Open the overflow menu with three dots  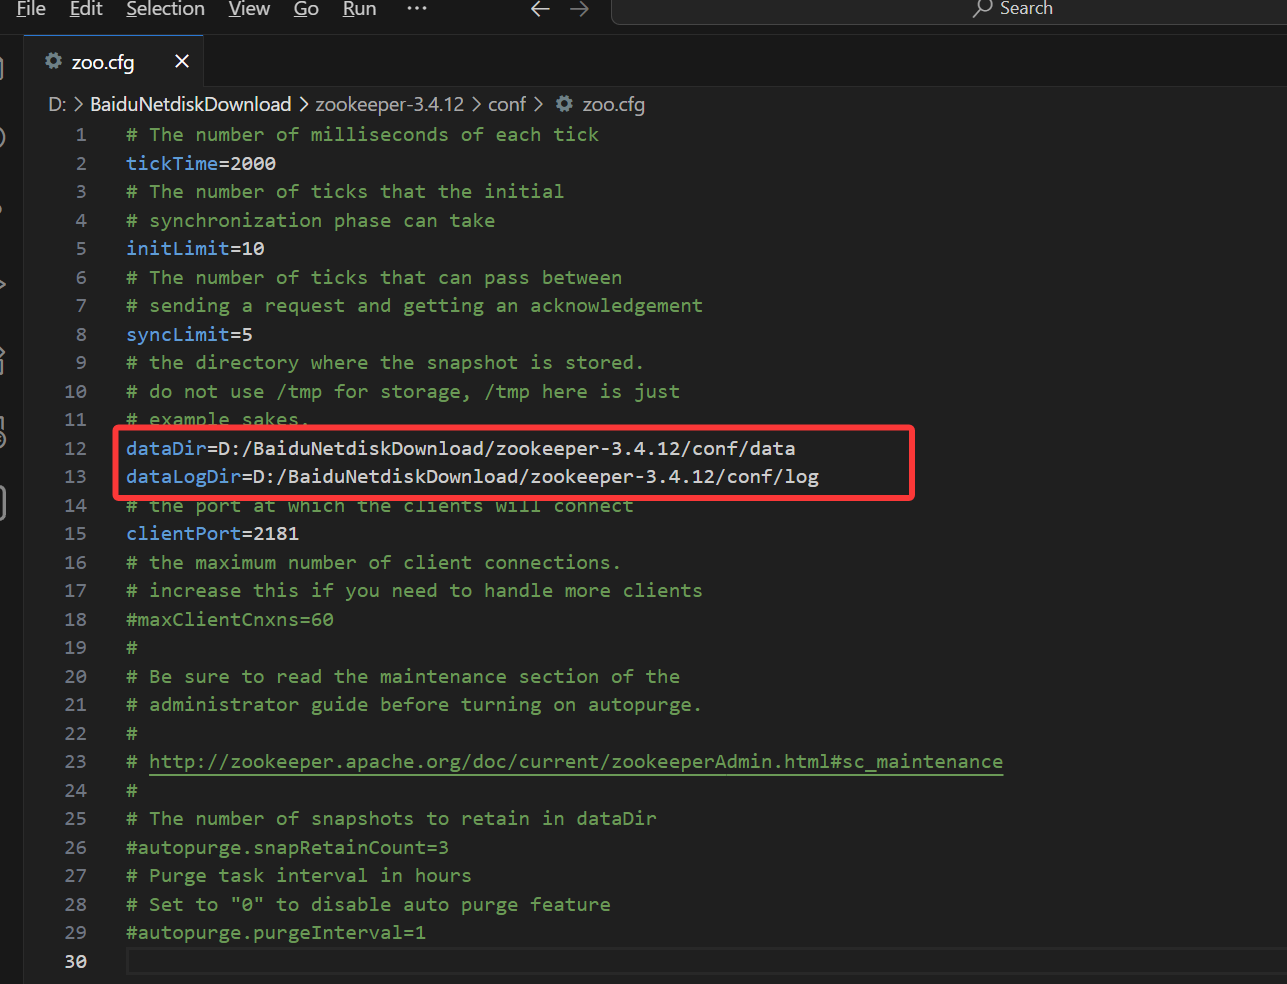(x=417, y=9)
